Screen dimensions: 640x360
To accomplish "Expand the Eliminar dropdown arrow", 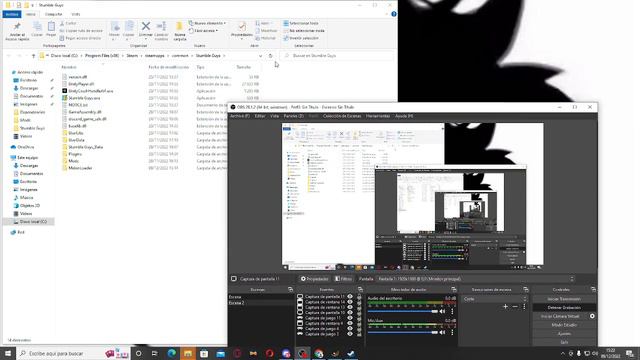I will (x=146, y=40).
